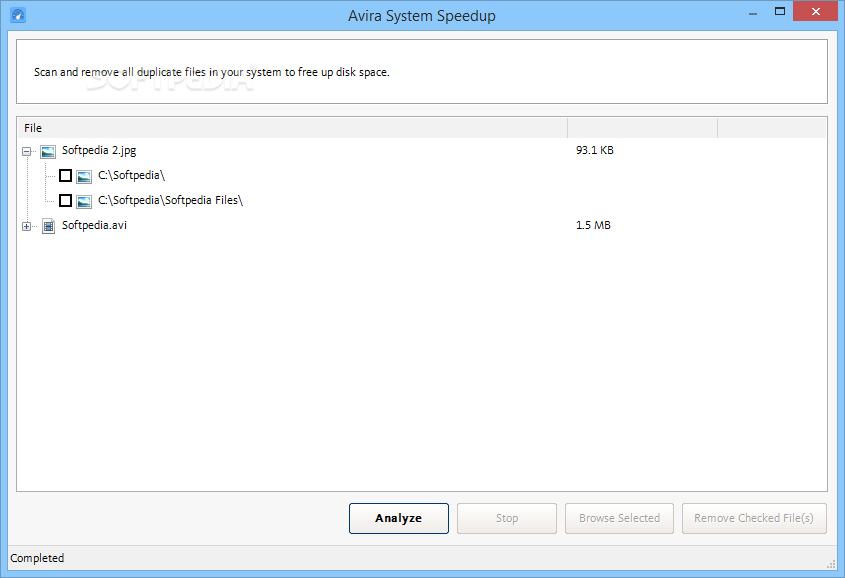
Task: Click the last empty column header
Action: point(772,128)
